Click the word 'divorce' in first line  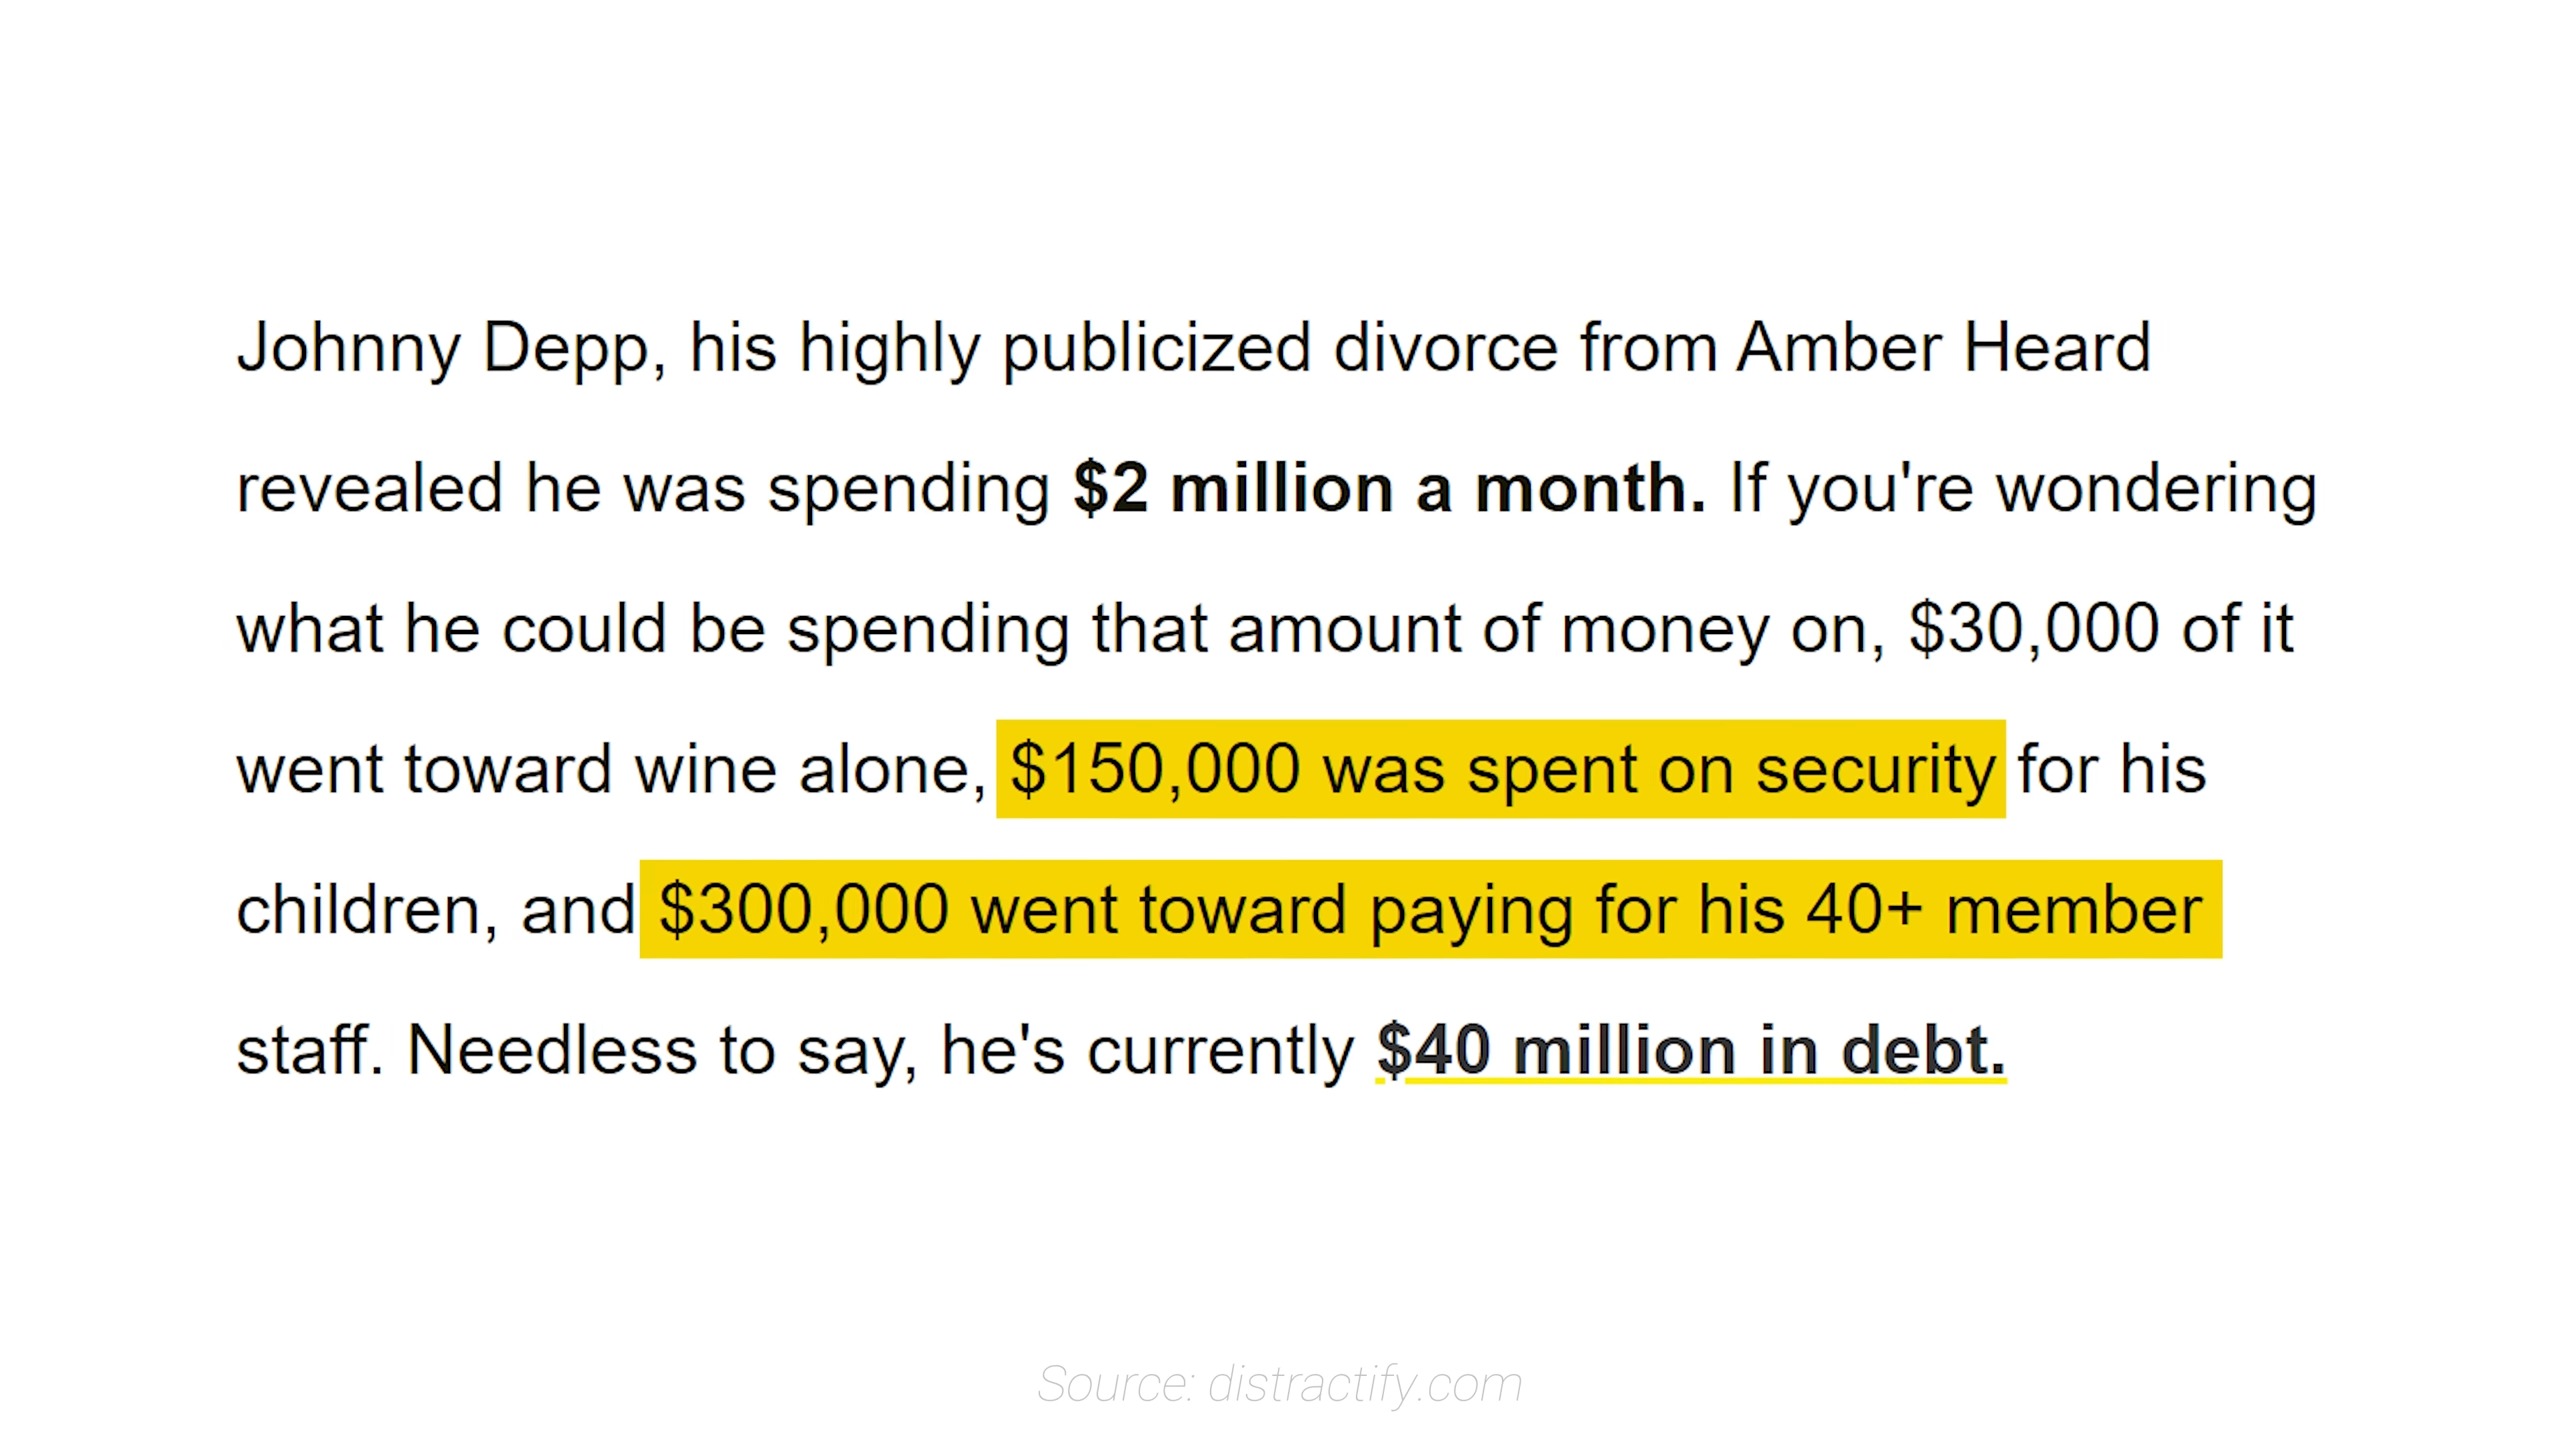[x=1445, y=347]
